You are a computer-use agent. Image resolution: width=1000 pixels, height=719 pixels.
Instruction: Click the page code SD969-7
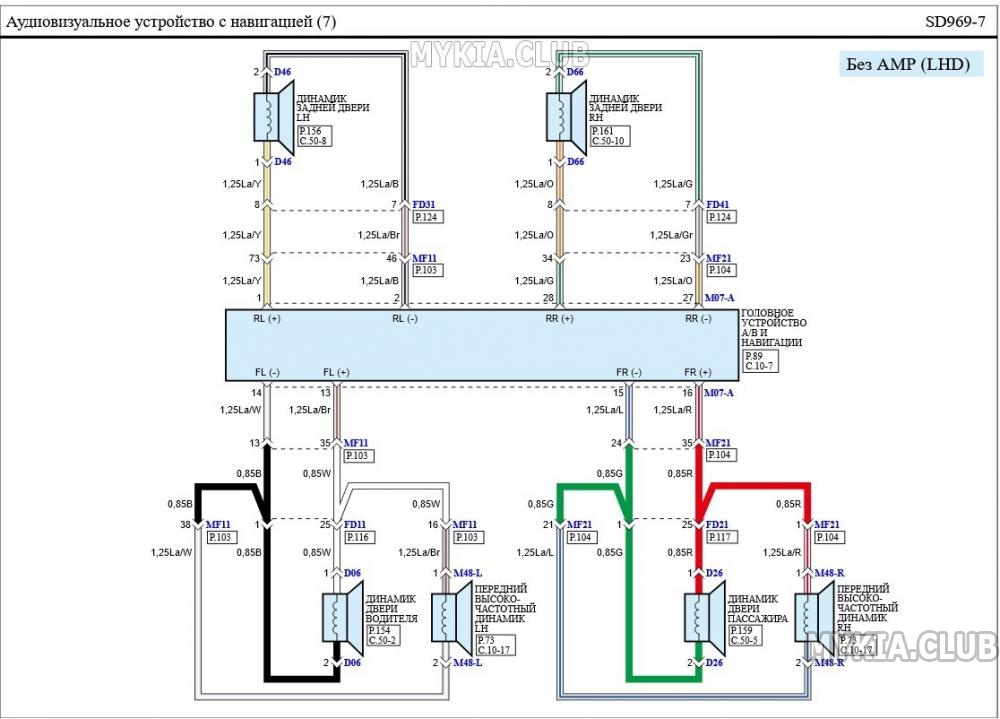pyautogui.click(x=955, y=22)
